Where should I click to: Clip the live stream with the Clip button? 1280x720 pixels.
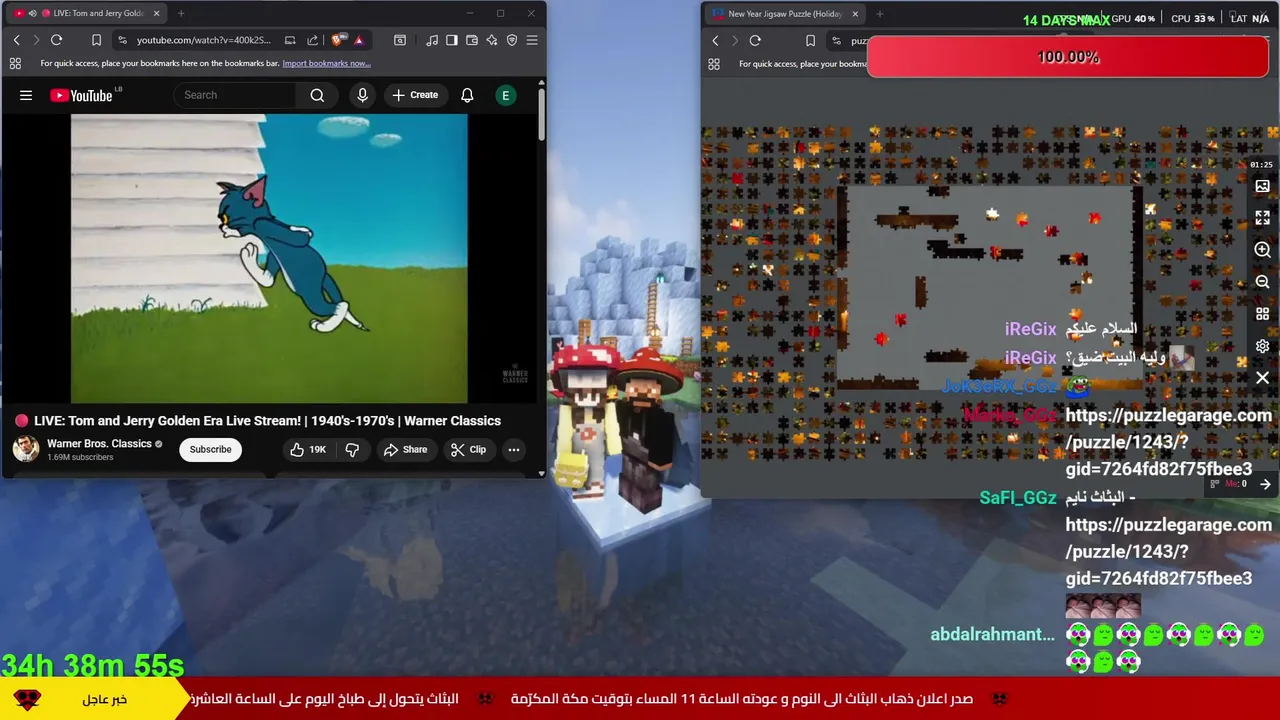[468, 450]
